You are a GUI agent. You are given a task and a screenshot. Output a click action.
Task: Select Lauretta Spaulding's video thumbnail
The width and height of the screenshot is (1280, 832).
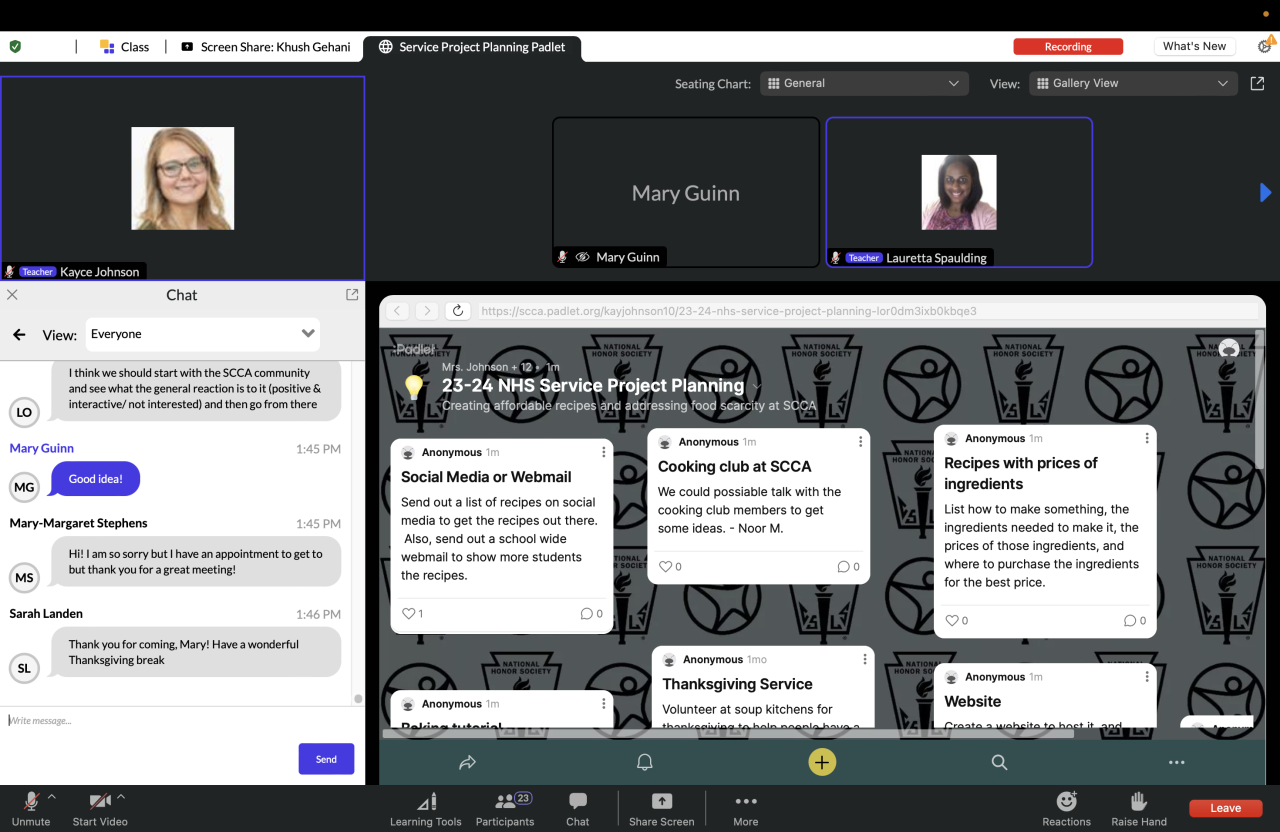[959, 192]
